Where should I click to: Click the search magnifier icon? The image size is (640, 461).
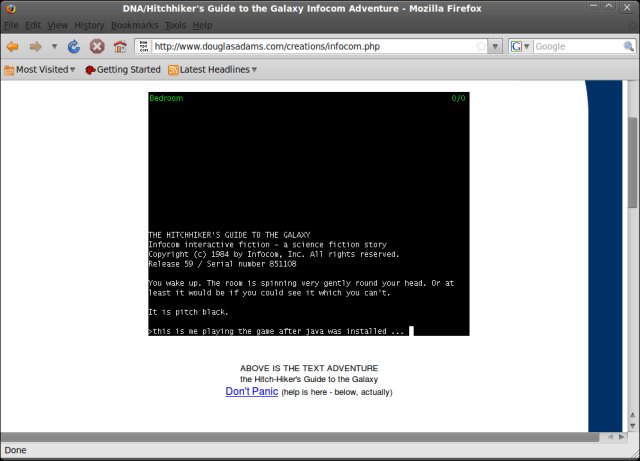pos(629,46)
